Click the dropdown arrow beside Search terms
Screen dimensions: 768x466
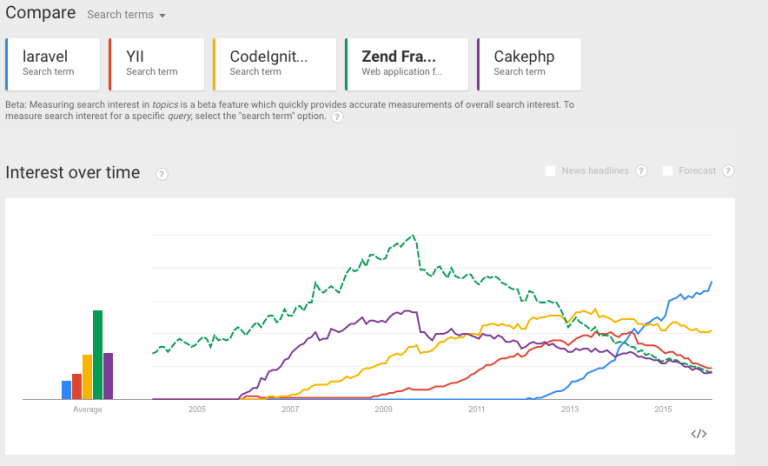(162, 16)
